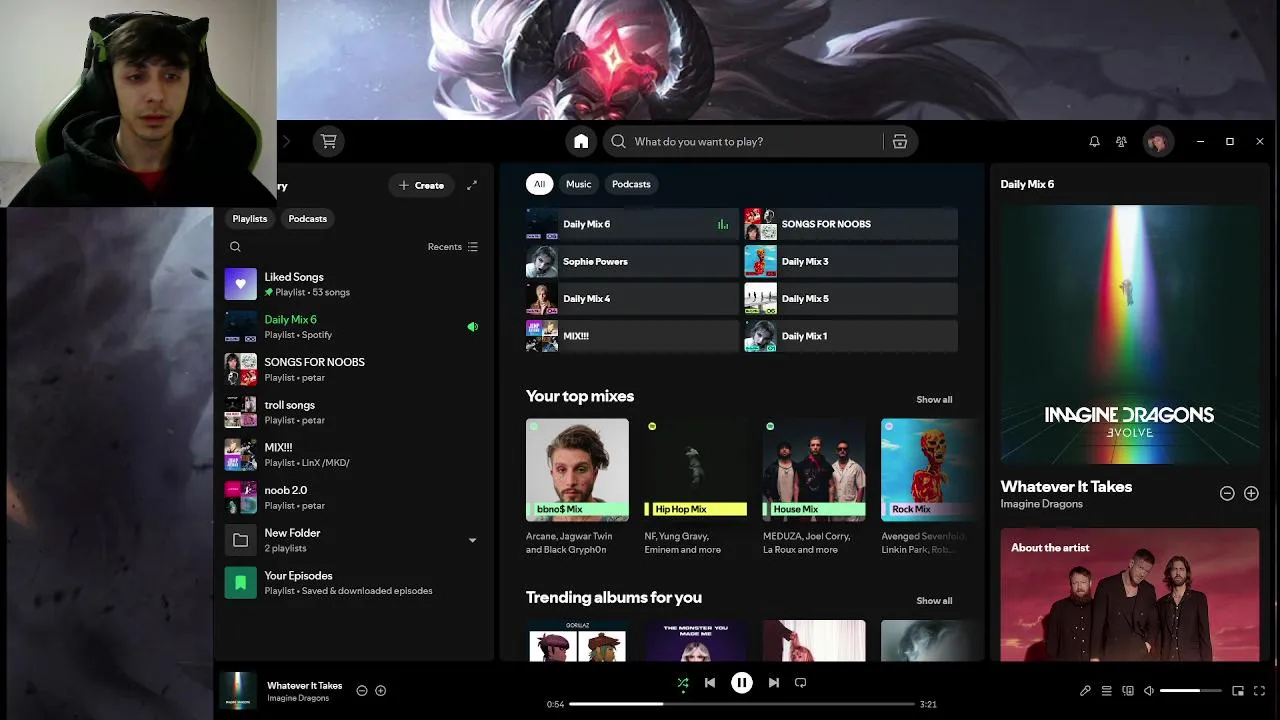The image size is (1280, 720).
Task: Open SONGS FOR NOOBS shortcut tile
Action: [x=851, y=224]
